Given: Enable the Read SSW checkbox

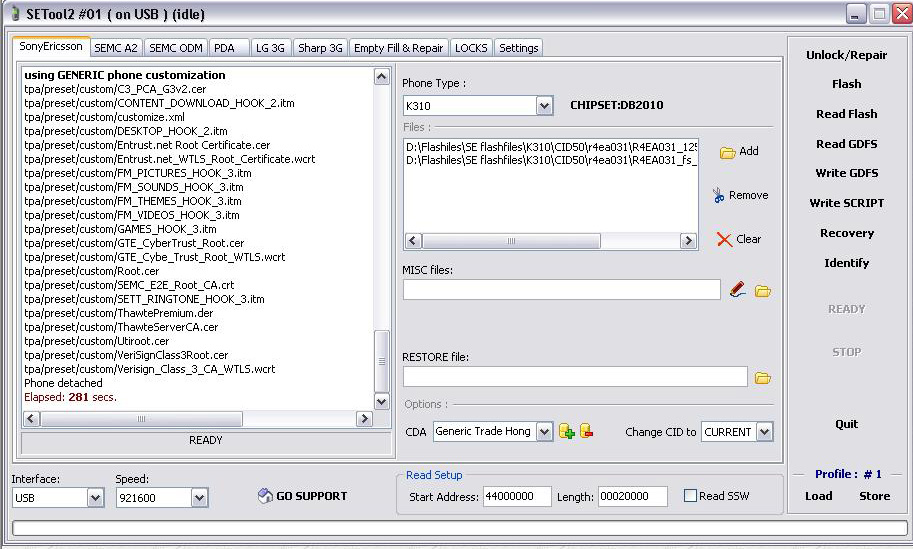Looking at the screenshot, I should coord(690,495).
